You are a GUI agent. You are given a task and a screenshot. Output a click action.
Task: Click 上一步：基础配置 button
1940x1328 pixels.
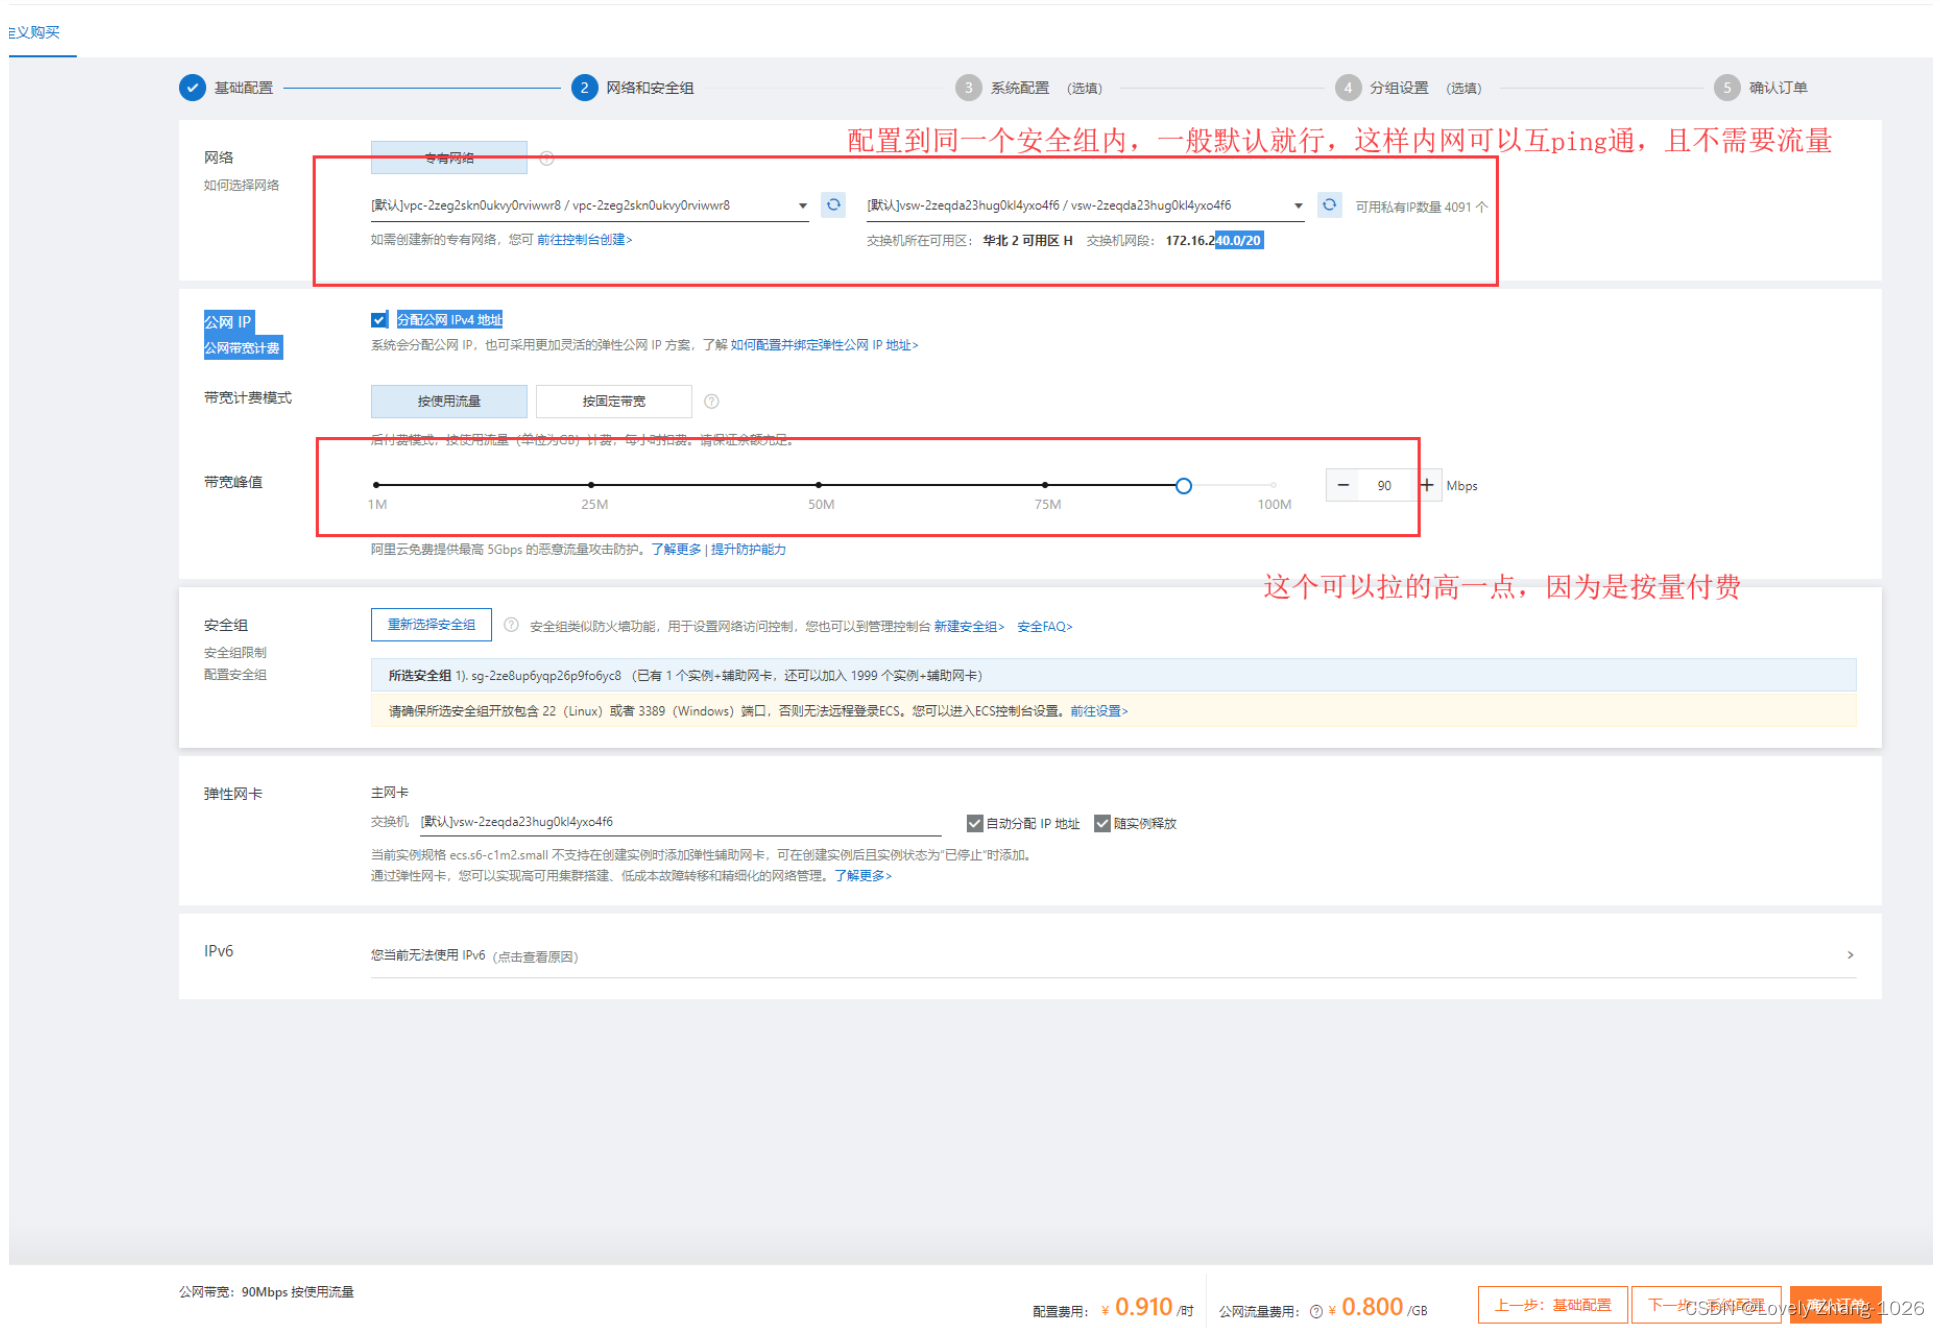1553,1305
